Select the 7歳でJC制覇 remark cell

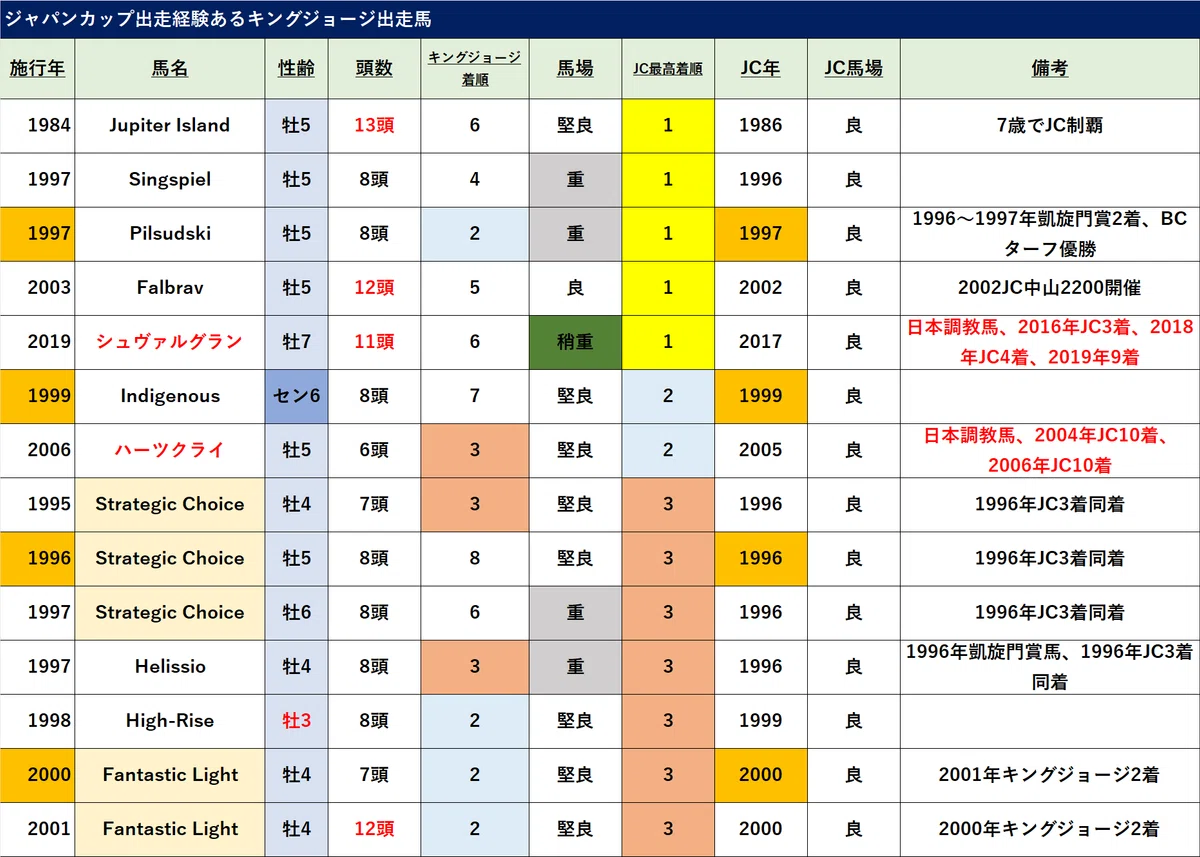coord(1050,125)
